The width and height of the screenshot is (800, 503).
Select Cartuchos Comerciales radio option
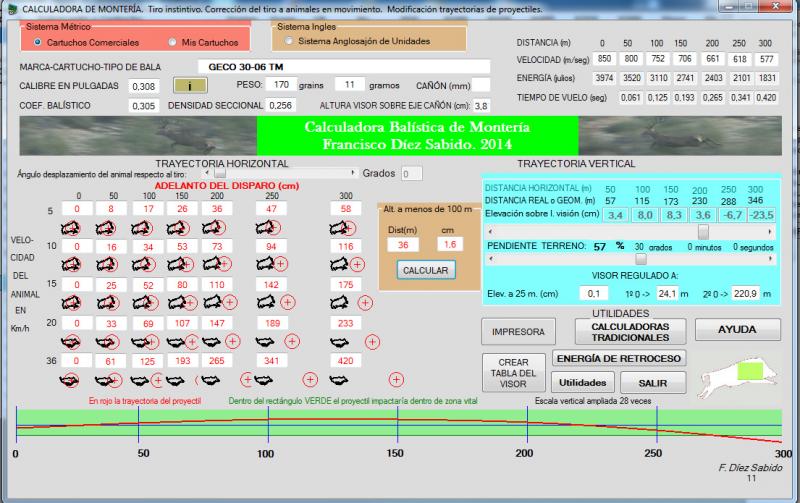[x=38, y=42]
